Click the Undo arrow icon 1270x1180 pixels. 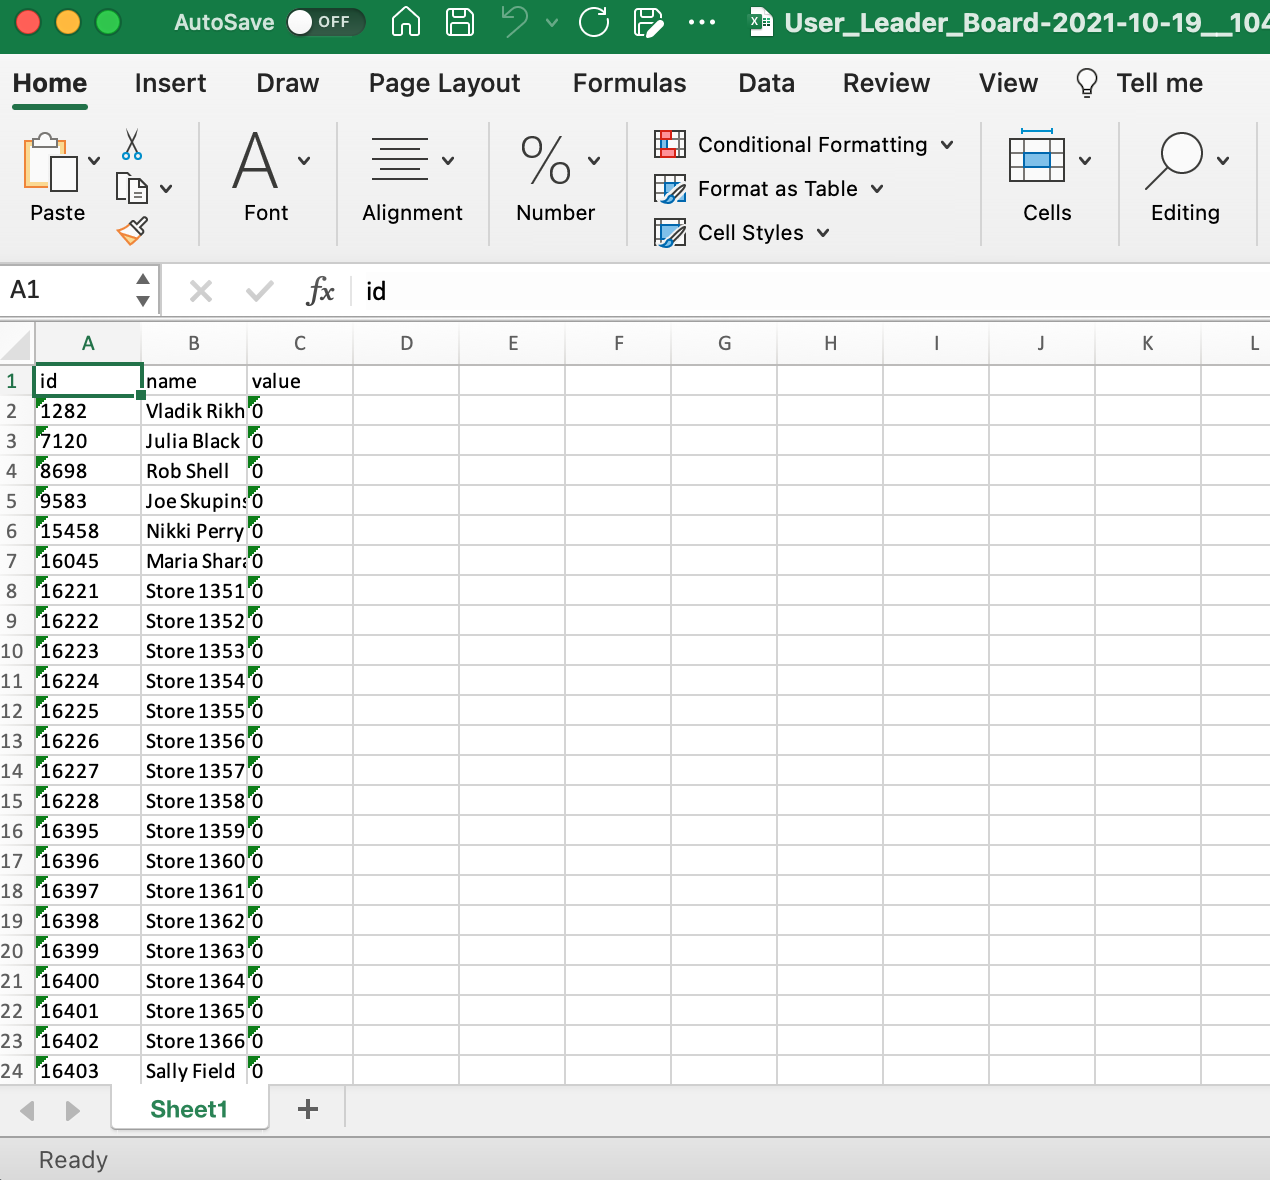519,22
